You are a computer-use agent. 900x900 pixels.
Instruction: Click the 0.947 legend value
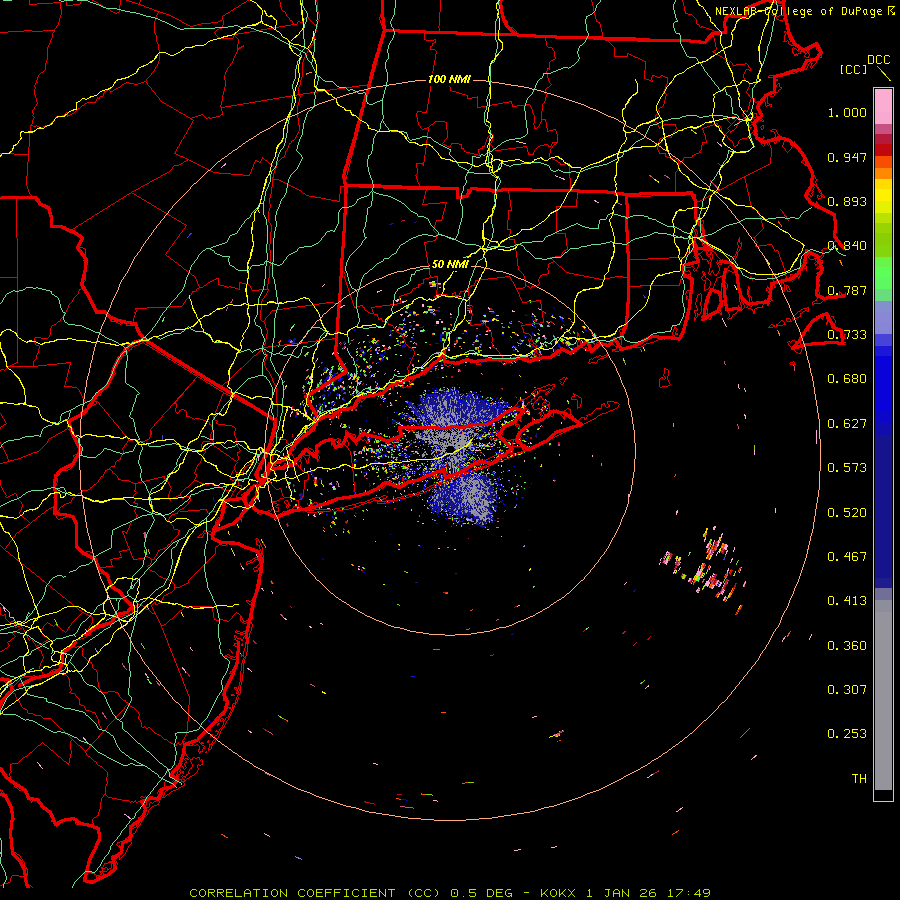coord(847,157)
